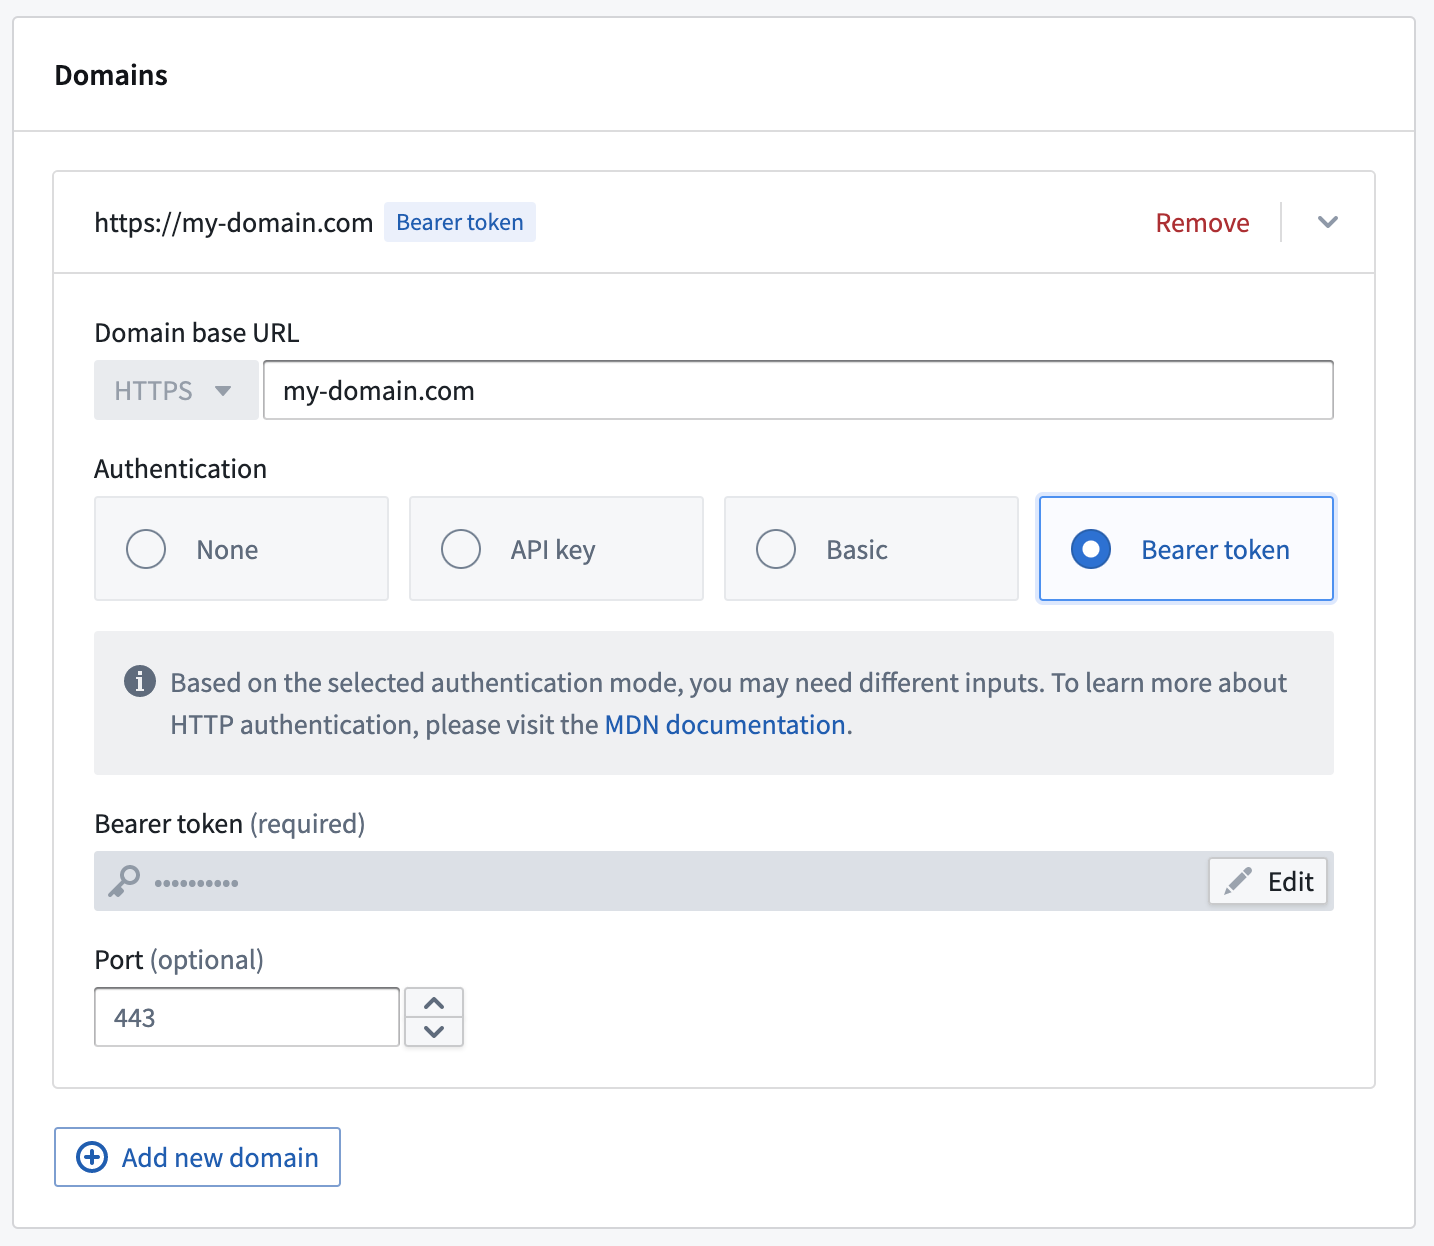Focus the domain base URL field

(798, 390)
